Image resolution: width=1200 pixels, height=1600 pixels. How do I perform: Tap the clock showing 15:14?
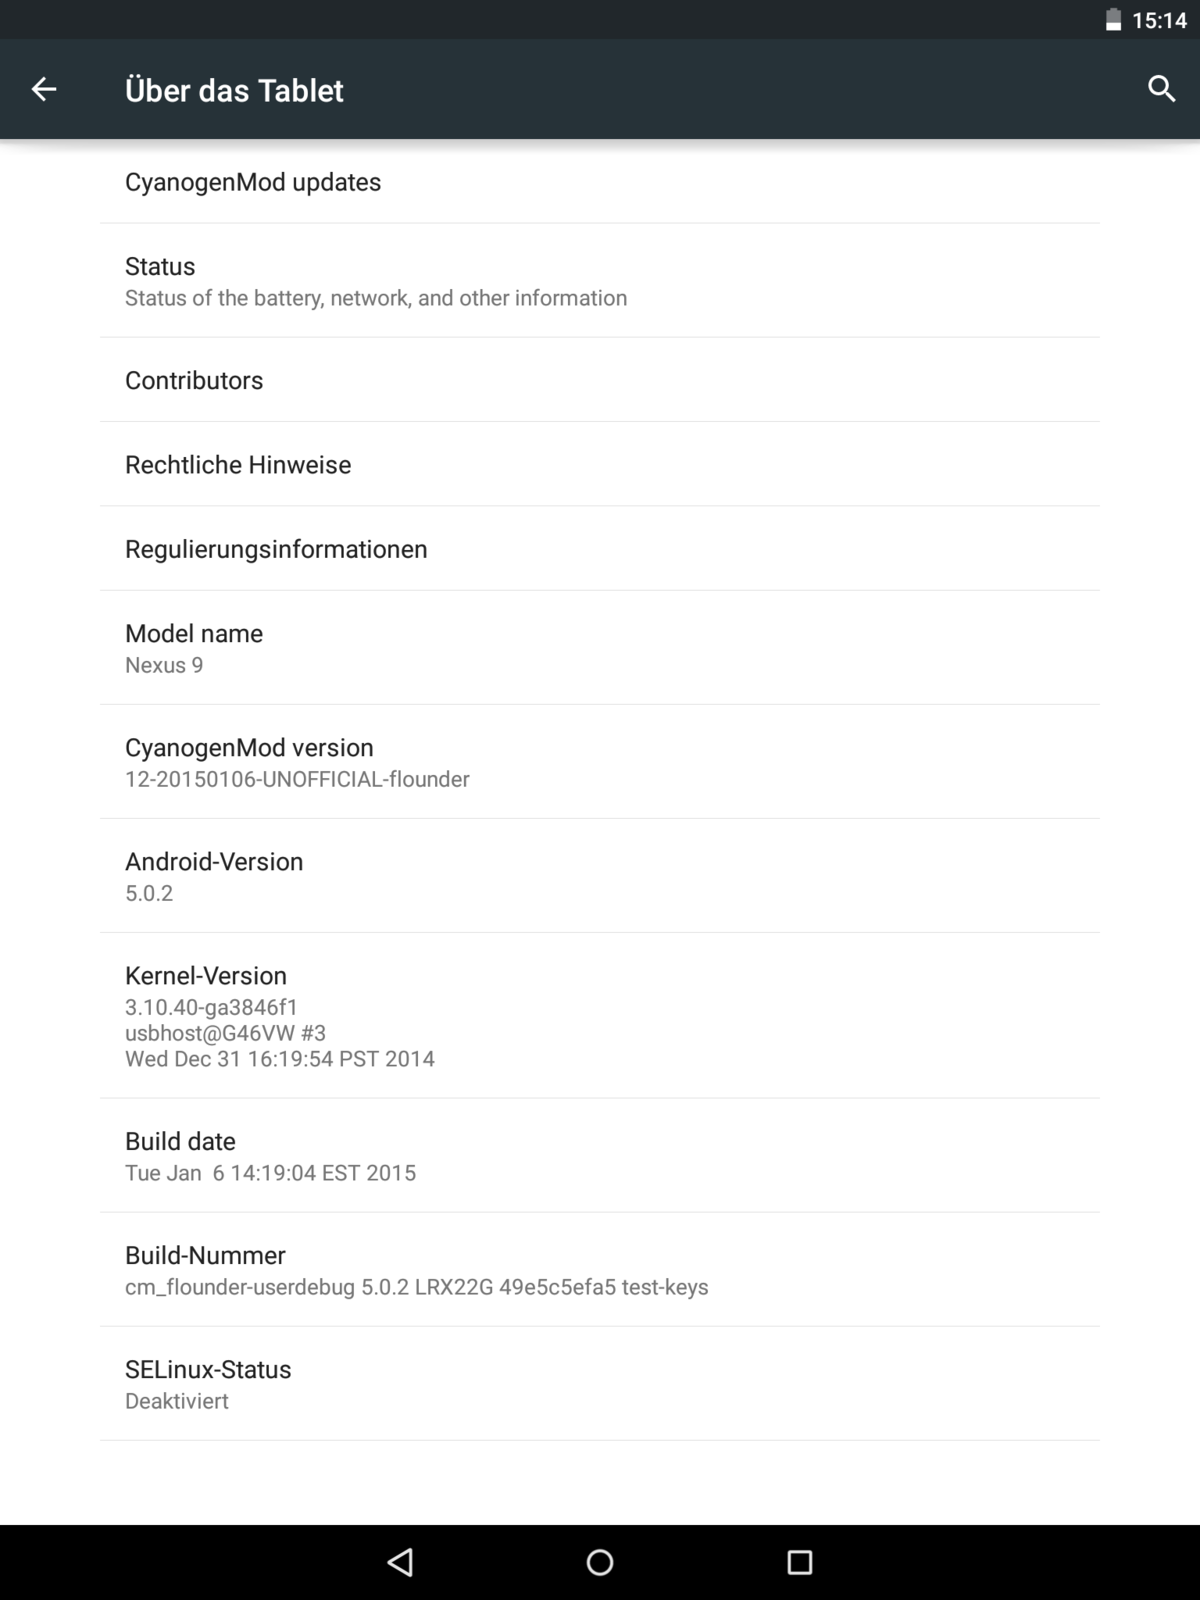coord(1159,20)
